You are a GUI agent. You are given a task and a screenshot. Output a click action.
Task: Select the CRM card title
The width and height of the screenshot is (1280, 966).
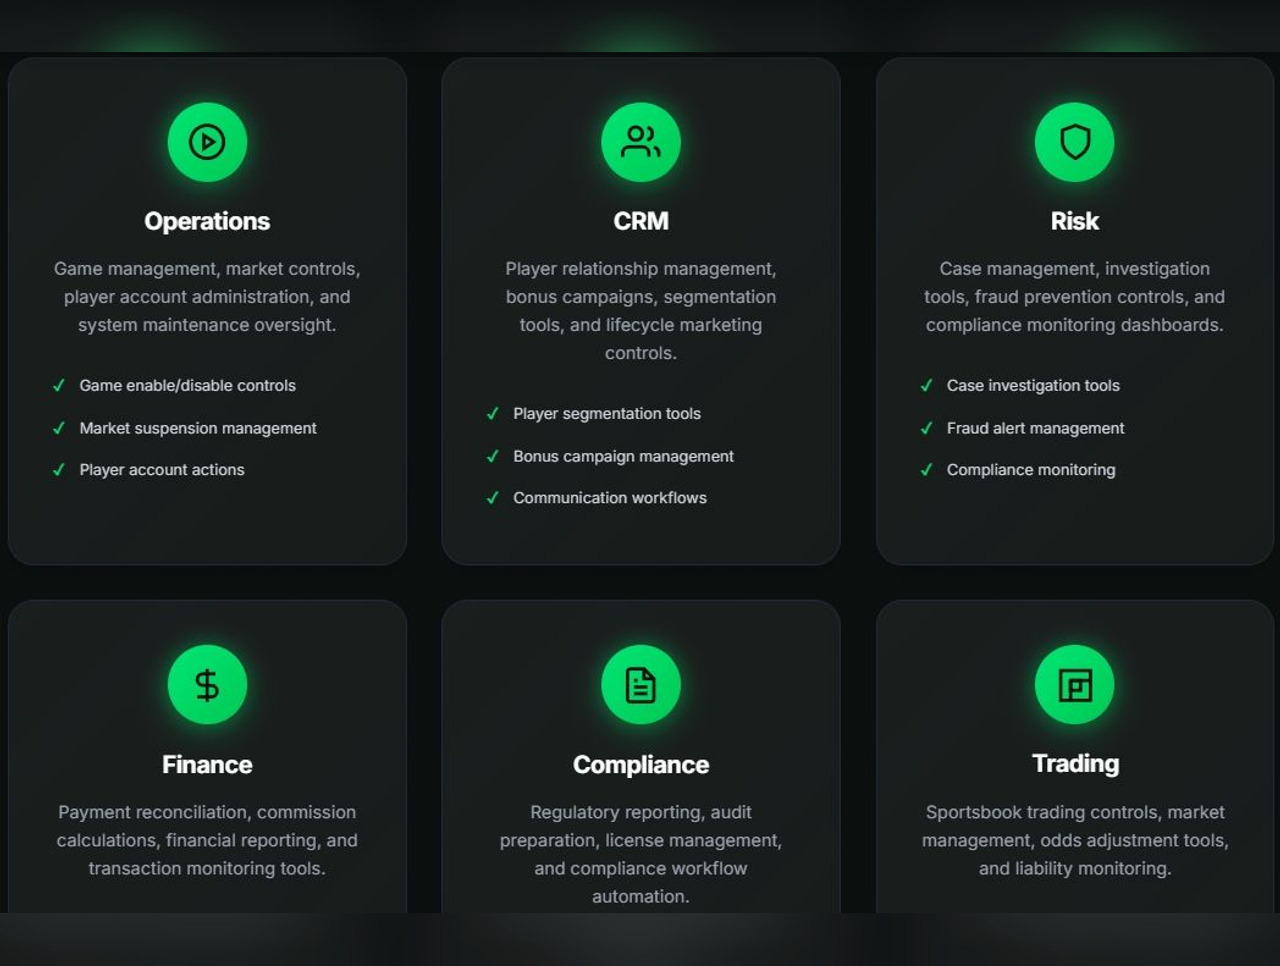[x=641, y=221]
